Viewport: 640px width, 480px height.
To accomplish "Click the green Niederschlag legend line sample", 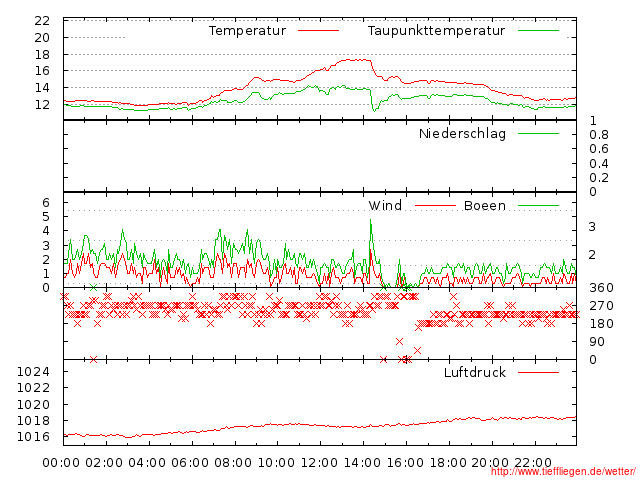I will (x=538, y=133).
